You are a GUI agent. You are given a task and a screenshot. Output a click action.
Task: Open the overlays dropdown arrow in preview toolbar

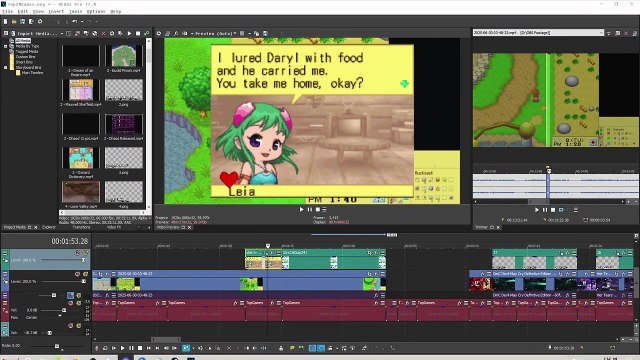[248, 33]
